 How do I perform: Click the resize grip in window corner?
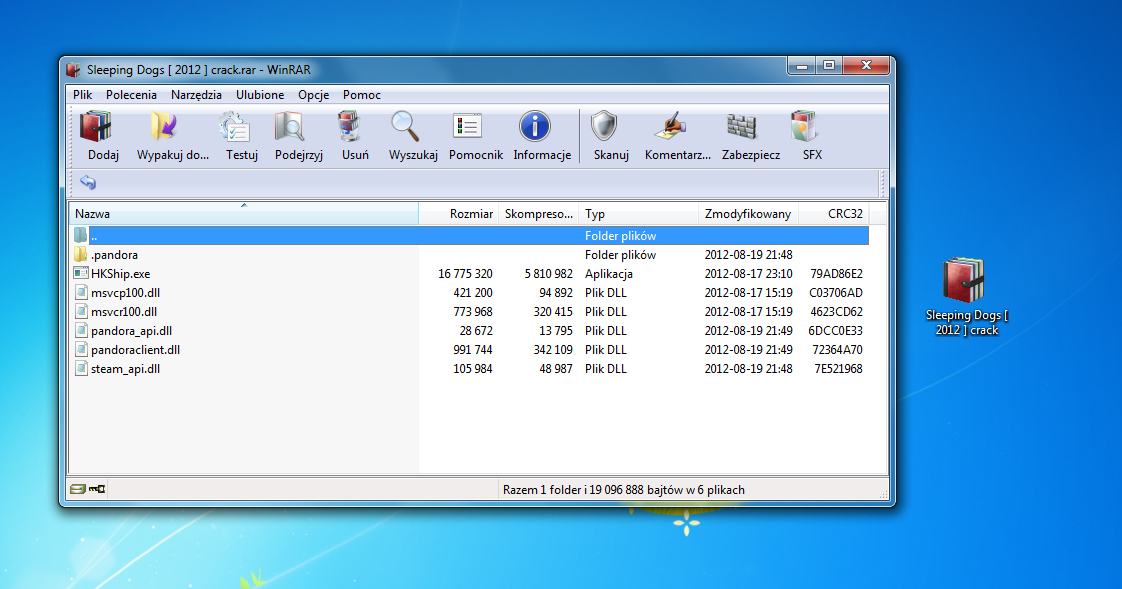pos(883,494)
